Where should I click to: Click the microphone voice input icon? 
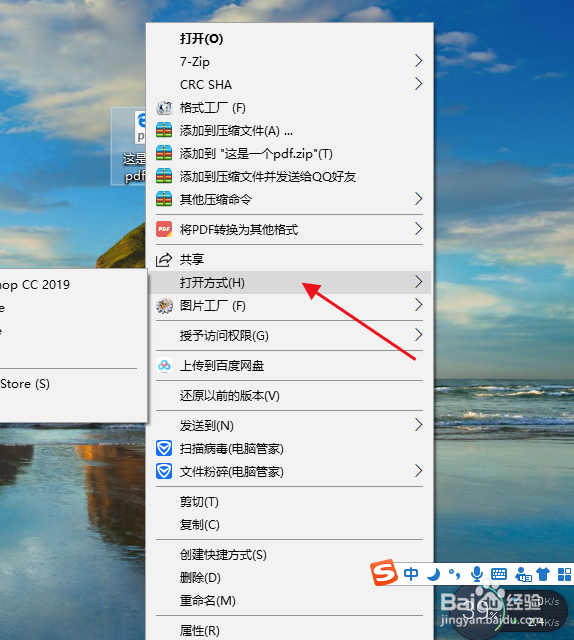point(476,574)
